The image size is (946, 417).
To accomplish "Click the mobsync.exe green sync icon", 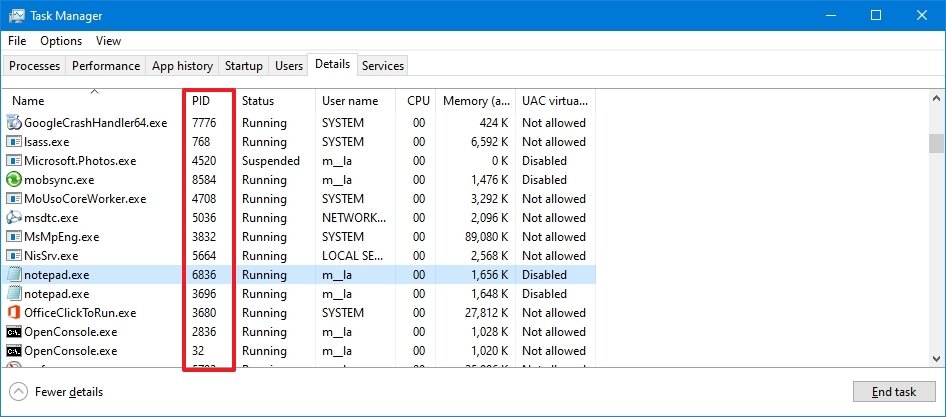I will pyautogui.click(x=14, y=180).
